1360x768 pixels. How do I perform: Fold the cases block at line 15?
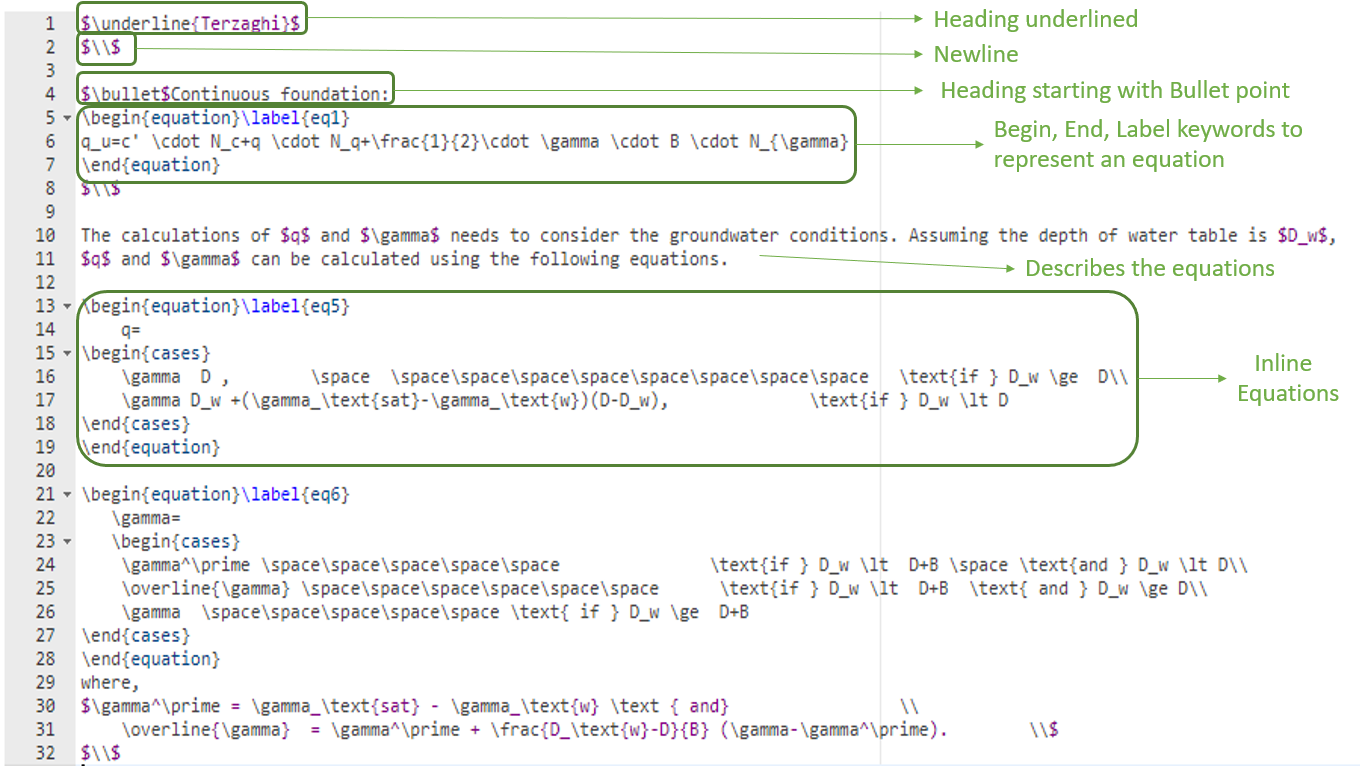point(67,353)
